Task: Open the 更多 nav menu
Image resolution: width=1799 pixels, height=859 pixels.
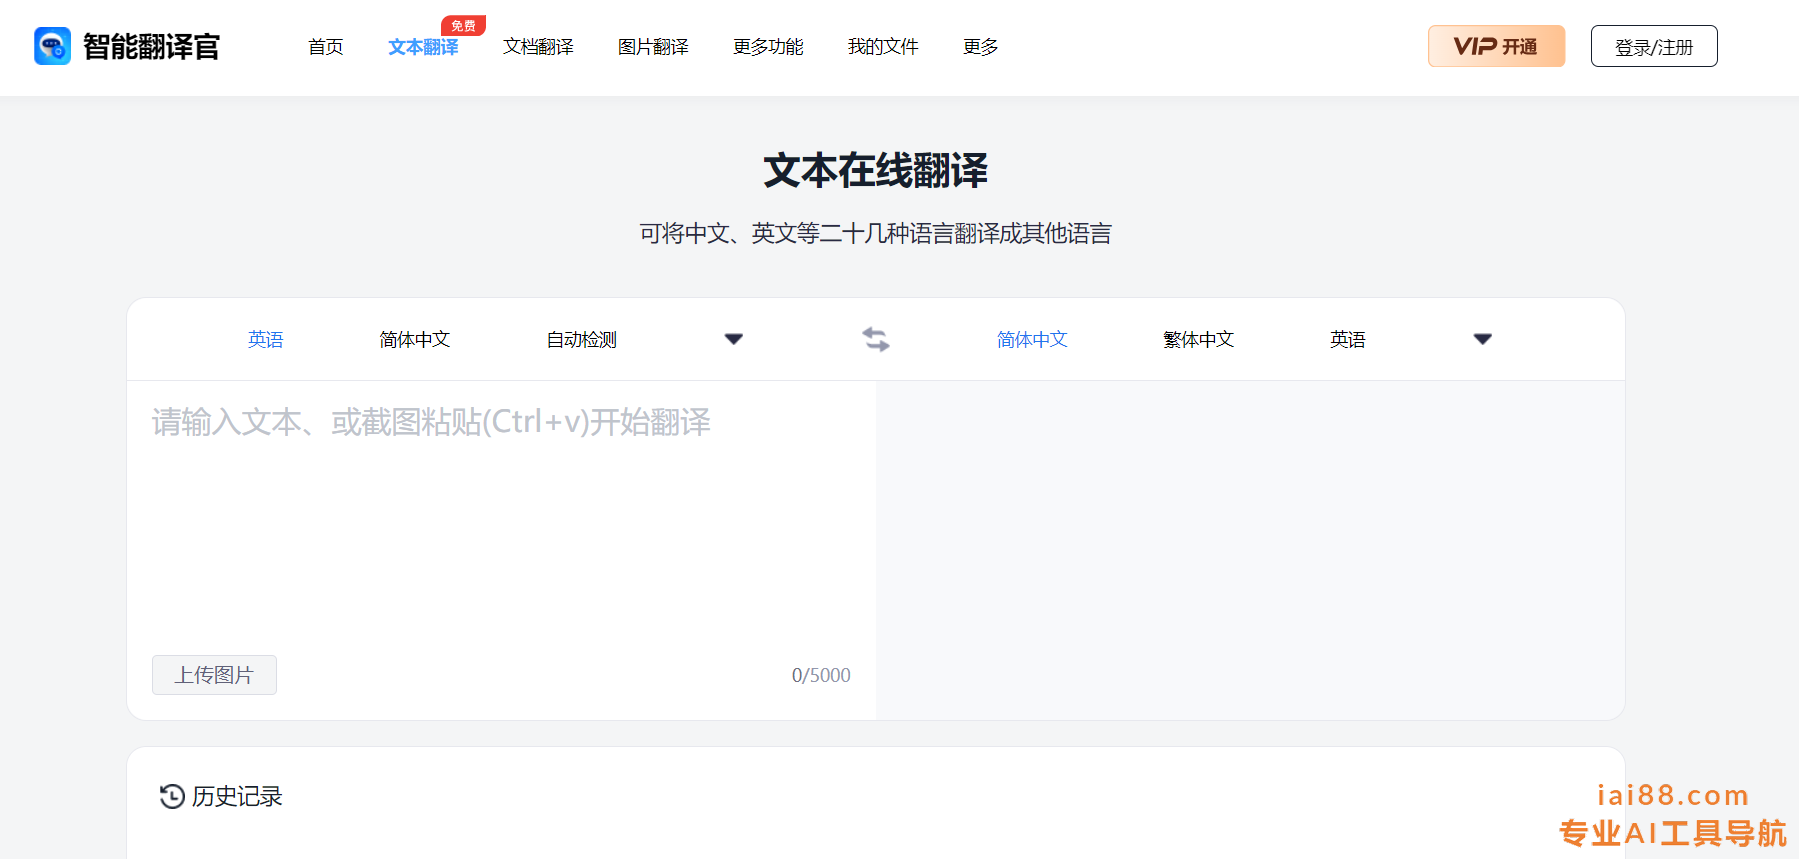Action: point(980,47)
